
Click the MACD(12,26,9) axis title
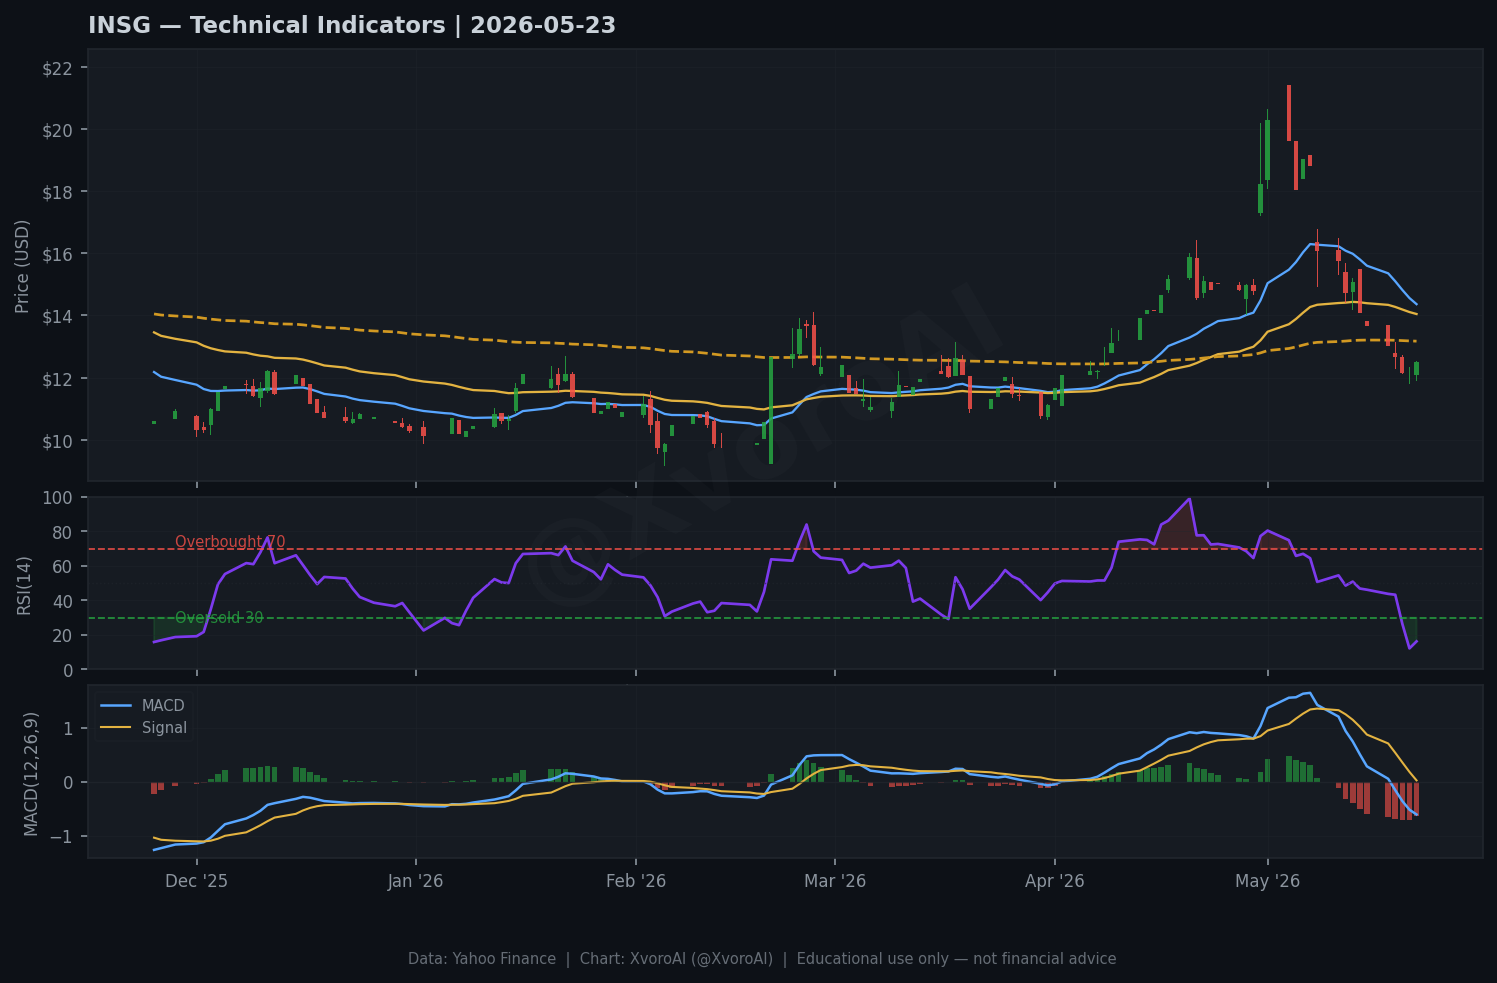click(x=31, y=774)
